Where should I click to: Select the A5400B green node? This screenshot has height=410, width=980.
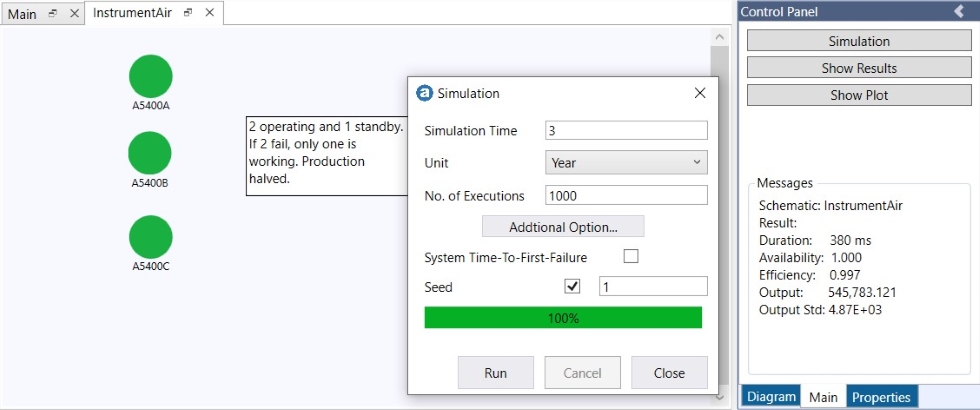click(x=150, y=153)
